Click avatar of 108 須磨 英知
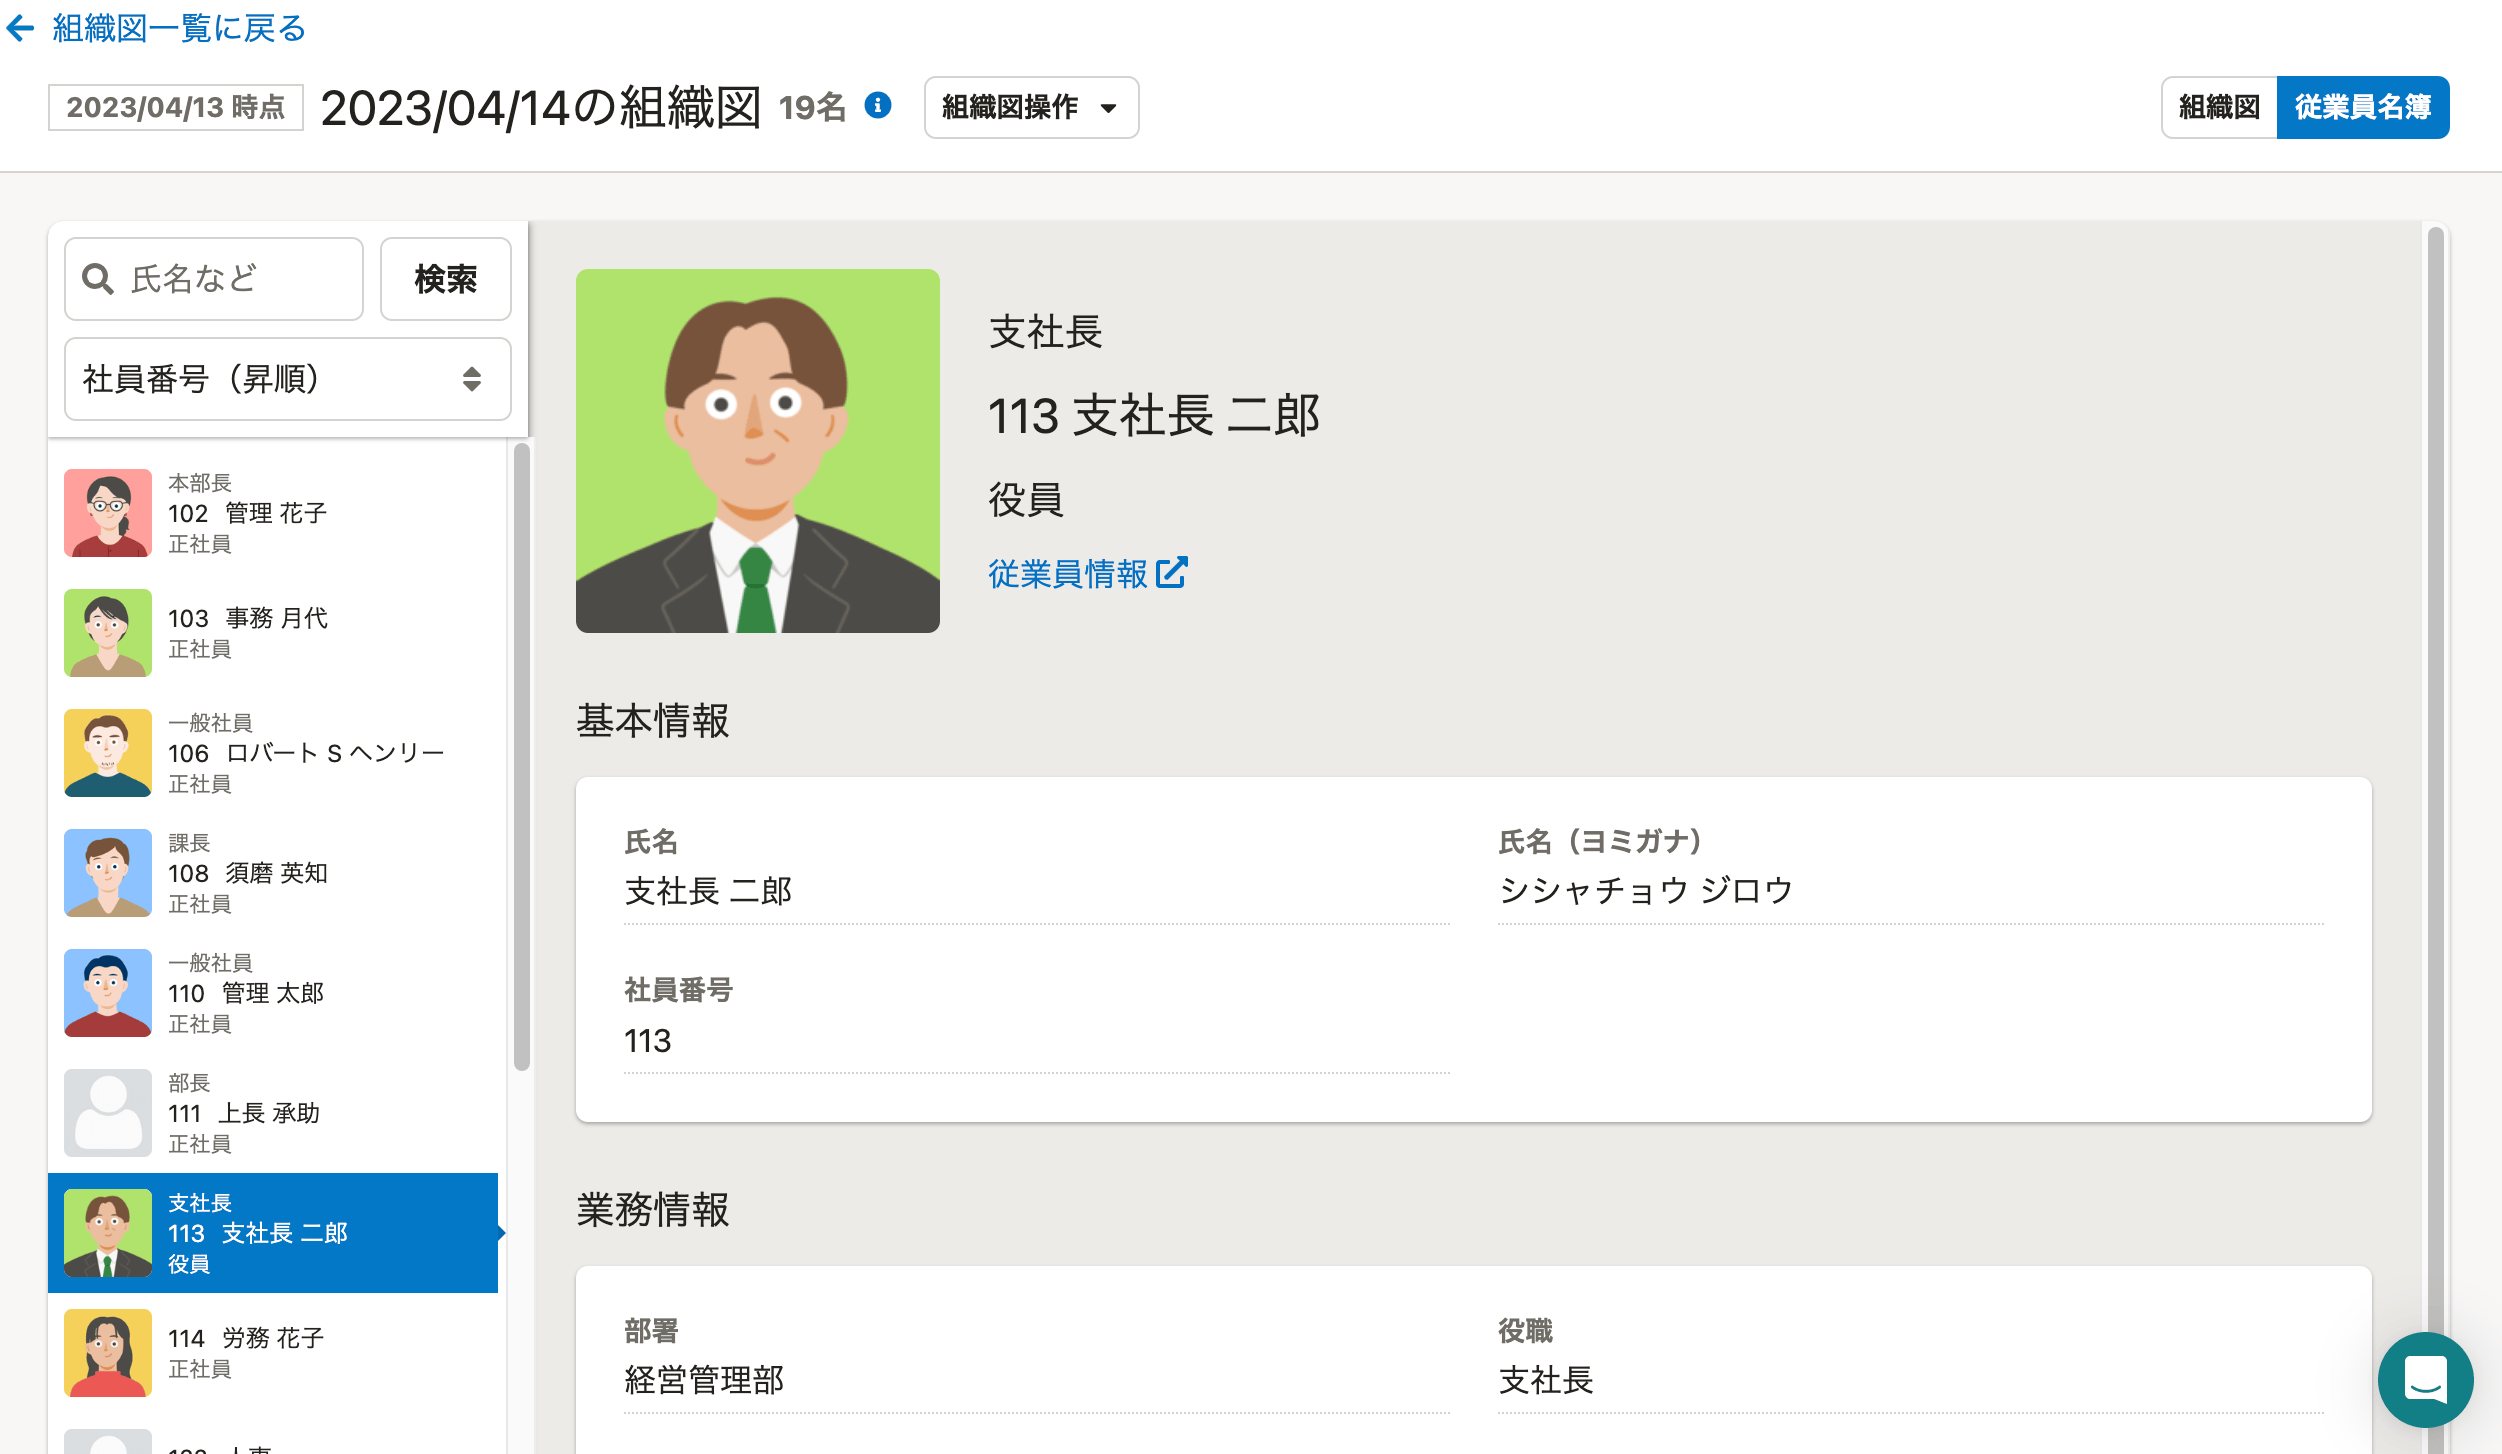Screen dimensions: 2502x1454 [108, 873]
